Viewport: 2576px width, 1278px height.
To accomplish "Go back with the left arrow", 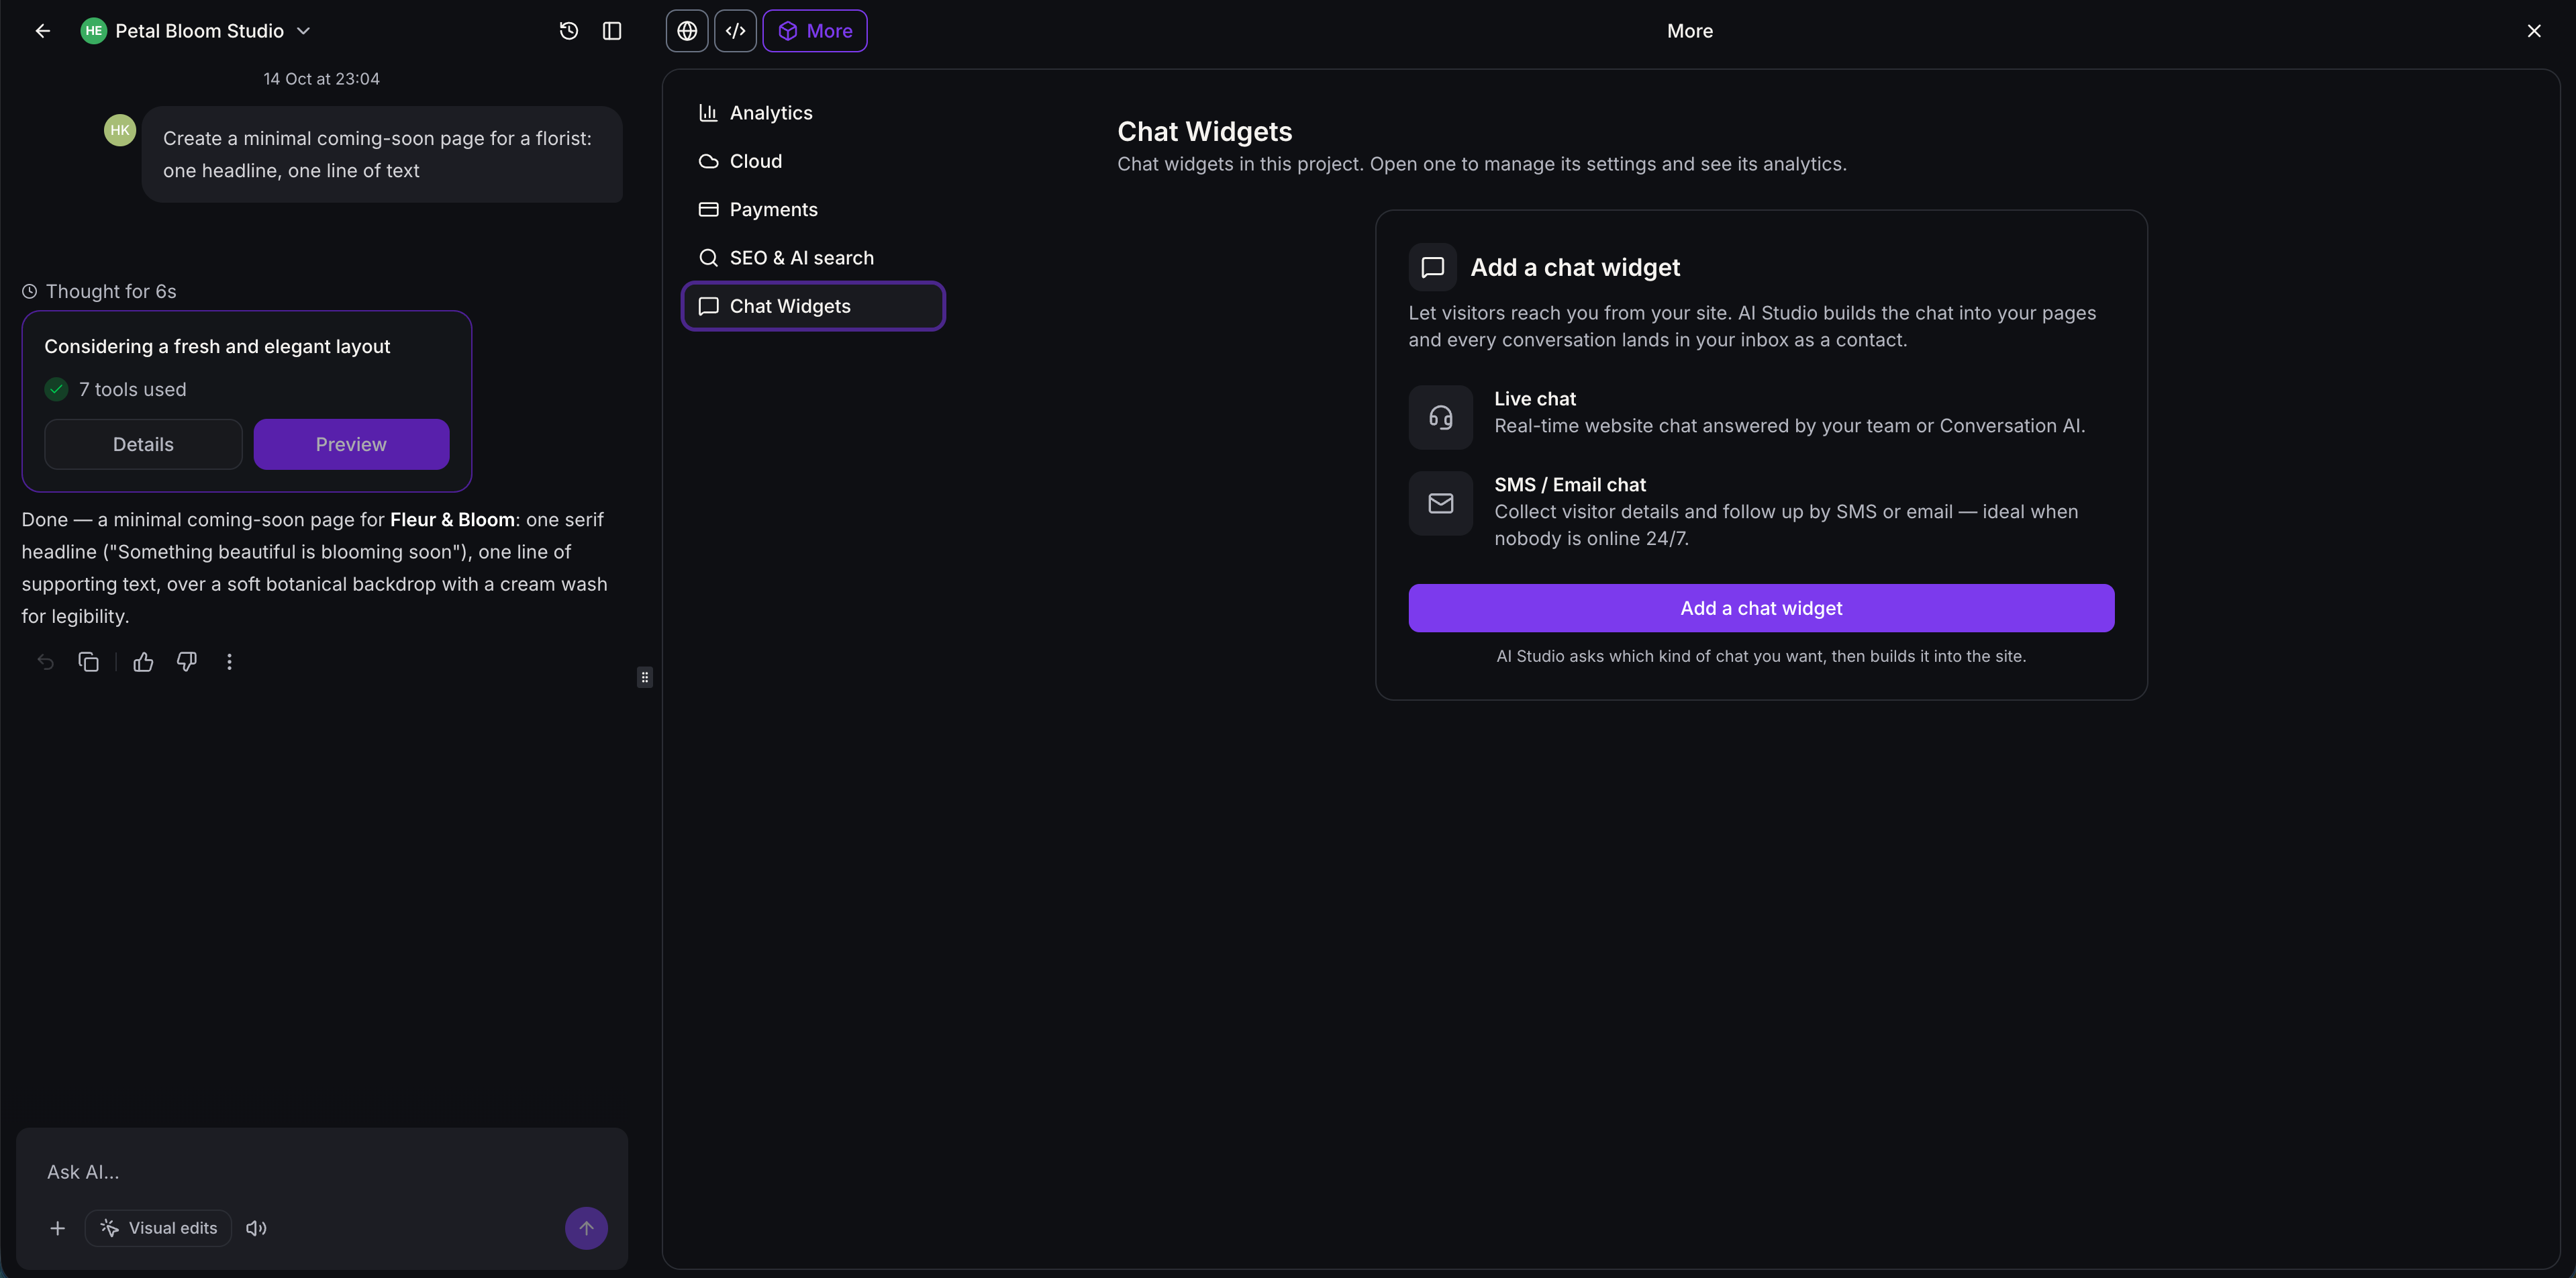I will coord(42,31).
